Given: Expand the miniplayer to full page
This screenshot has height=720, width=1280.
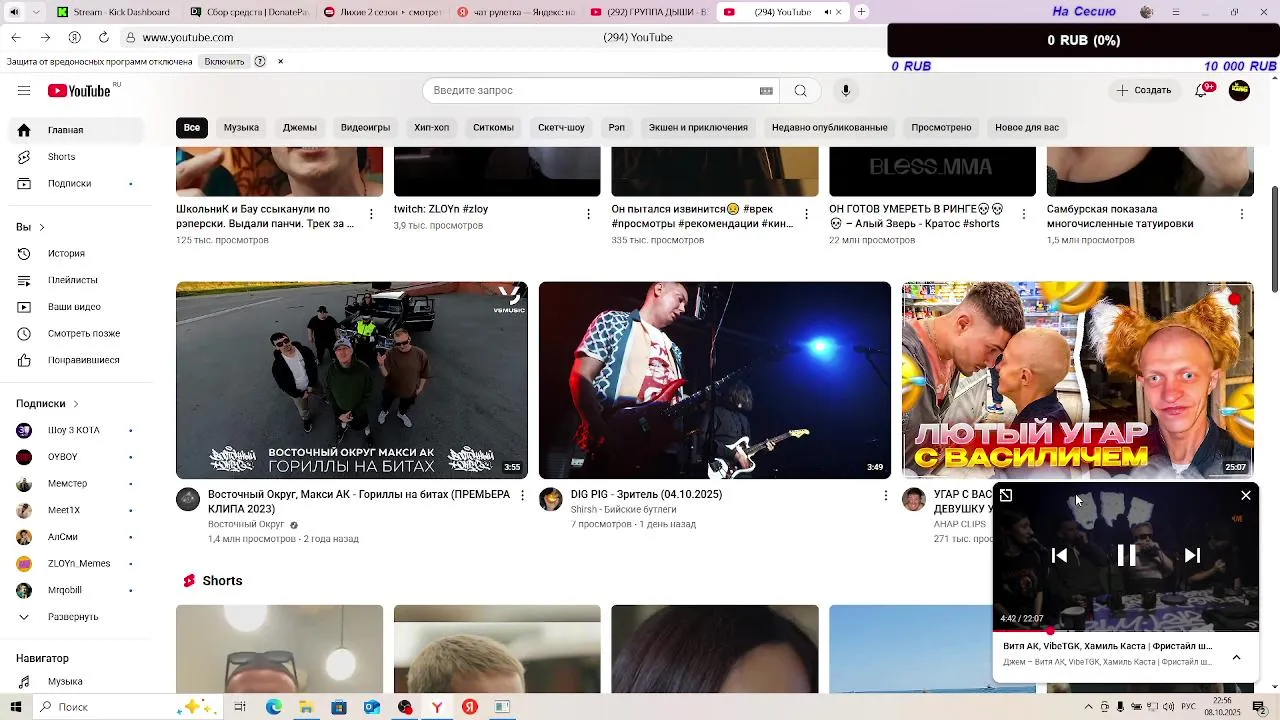Looking at the screenshot, I should click(x=1006, y=495).
